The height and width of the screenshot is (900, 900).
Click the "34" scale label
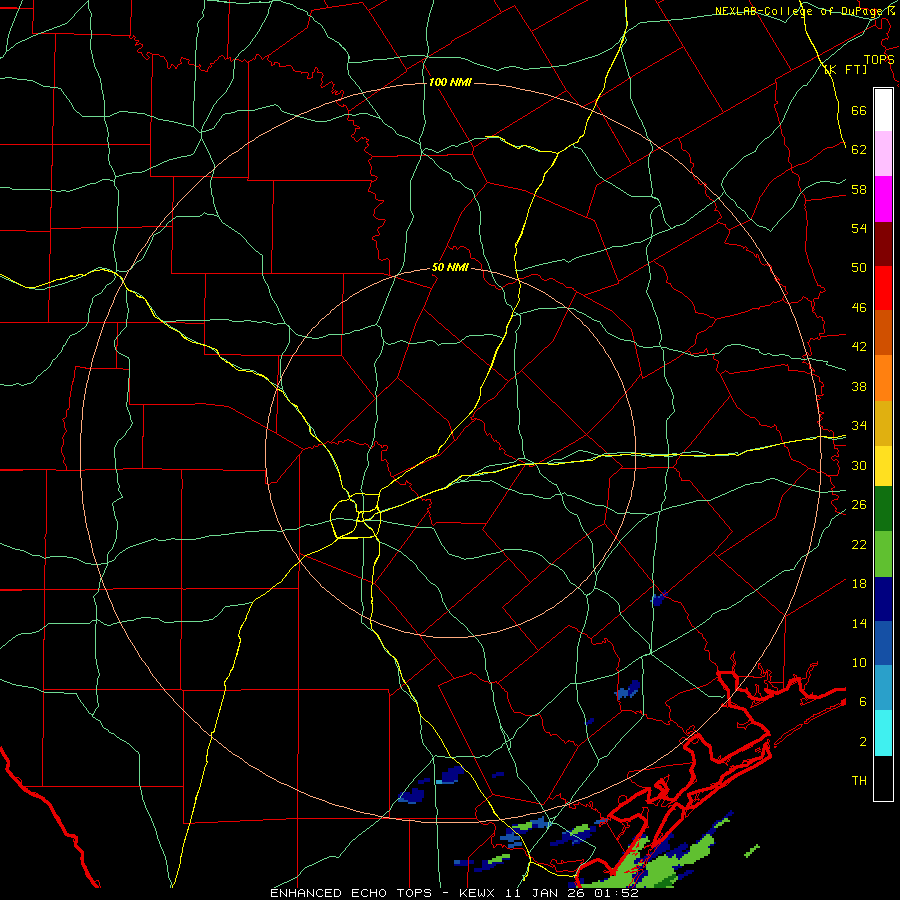pos(859,426)
